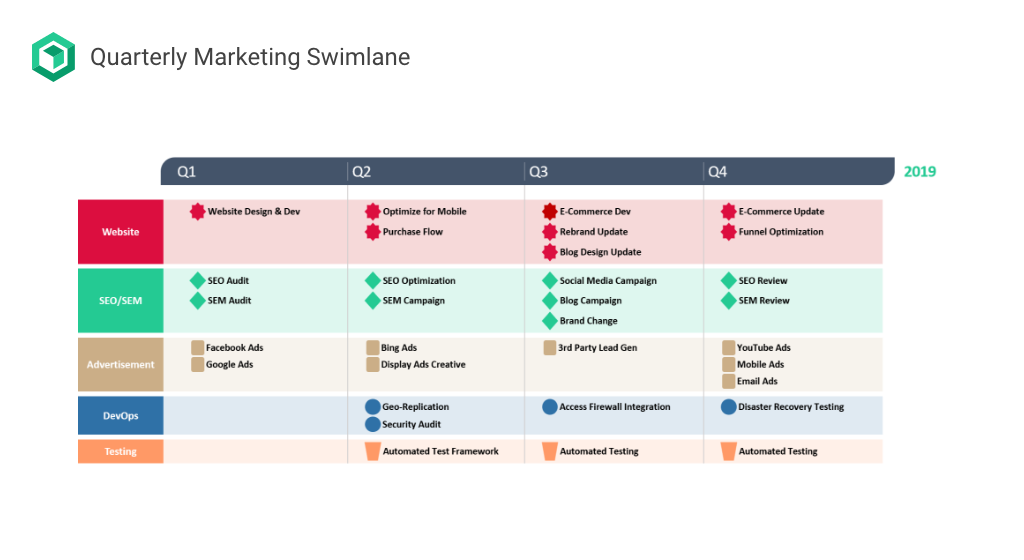This screenshot has height=560, width=1024.
Task: Select the Q1 timeline header
Action: pos(187,172)
